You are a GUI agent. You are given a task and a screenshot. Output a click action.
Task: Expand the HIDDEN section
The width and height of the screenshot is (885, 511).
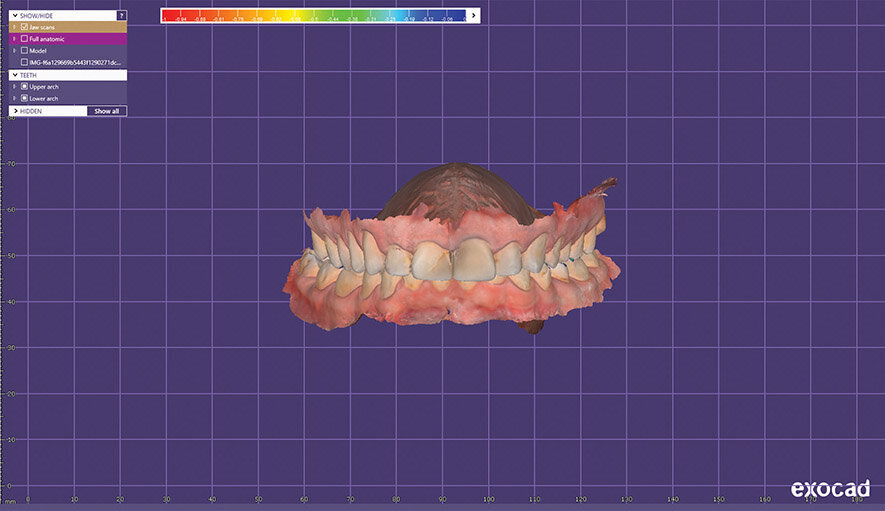click(14, 111)
